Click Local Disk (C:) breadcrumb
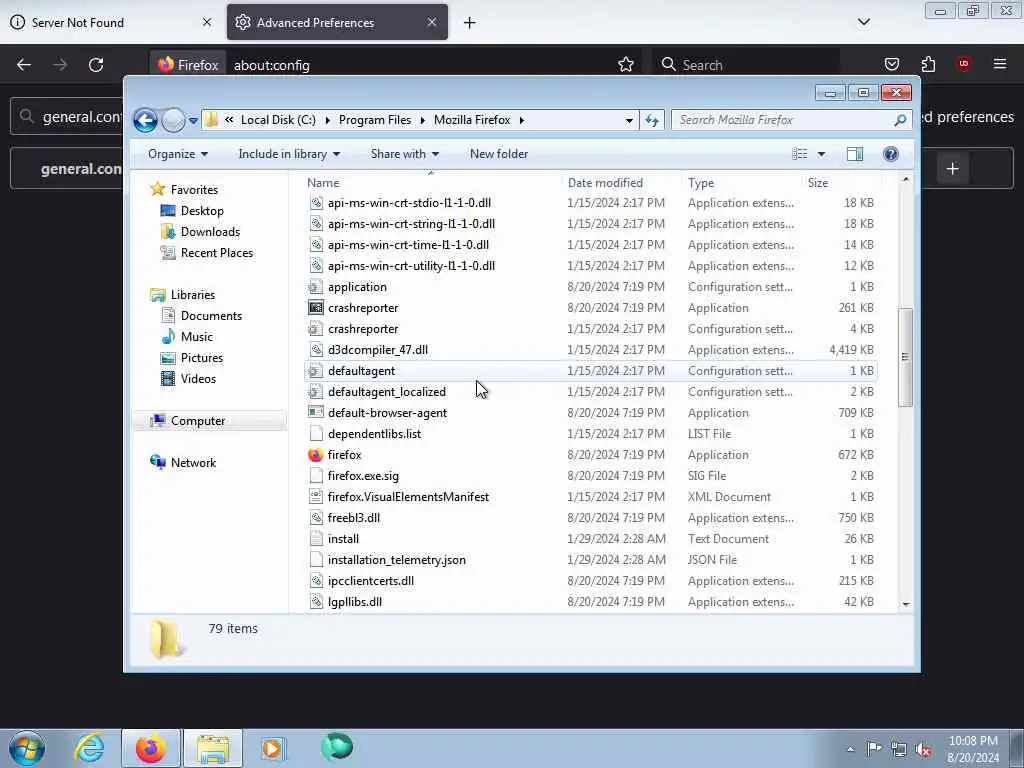Screen dimensions: 1024x768 [x=278, y=120]
